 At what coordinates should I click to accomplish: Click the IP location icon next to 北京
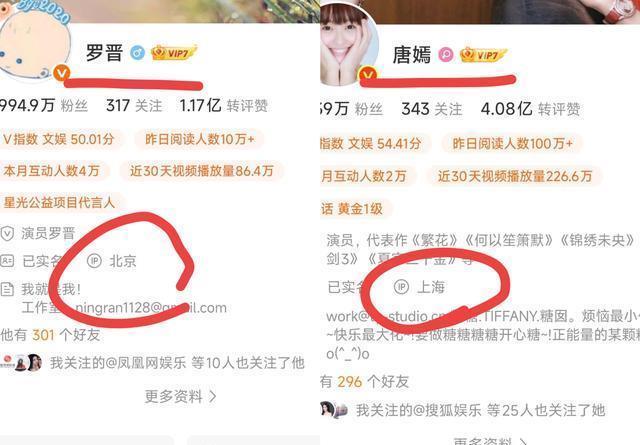click(x=94, y=260)
